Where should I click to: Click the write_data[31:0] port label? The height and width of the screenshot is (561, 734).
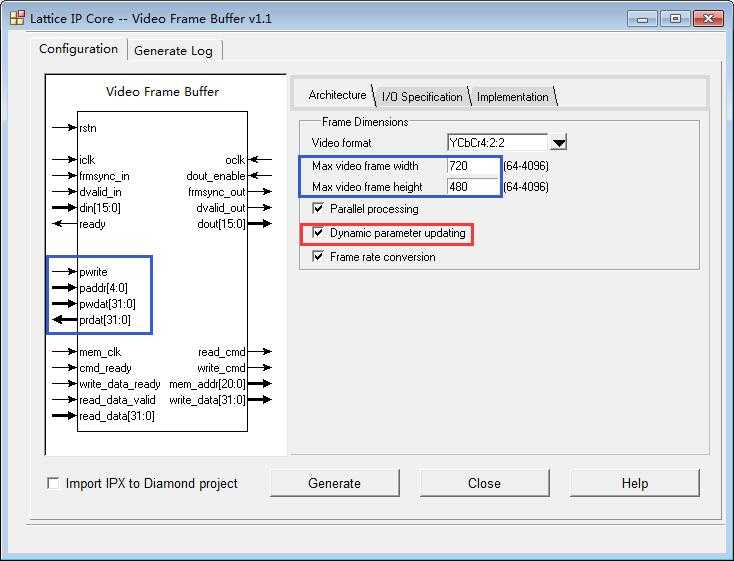point(207,400)
